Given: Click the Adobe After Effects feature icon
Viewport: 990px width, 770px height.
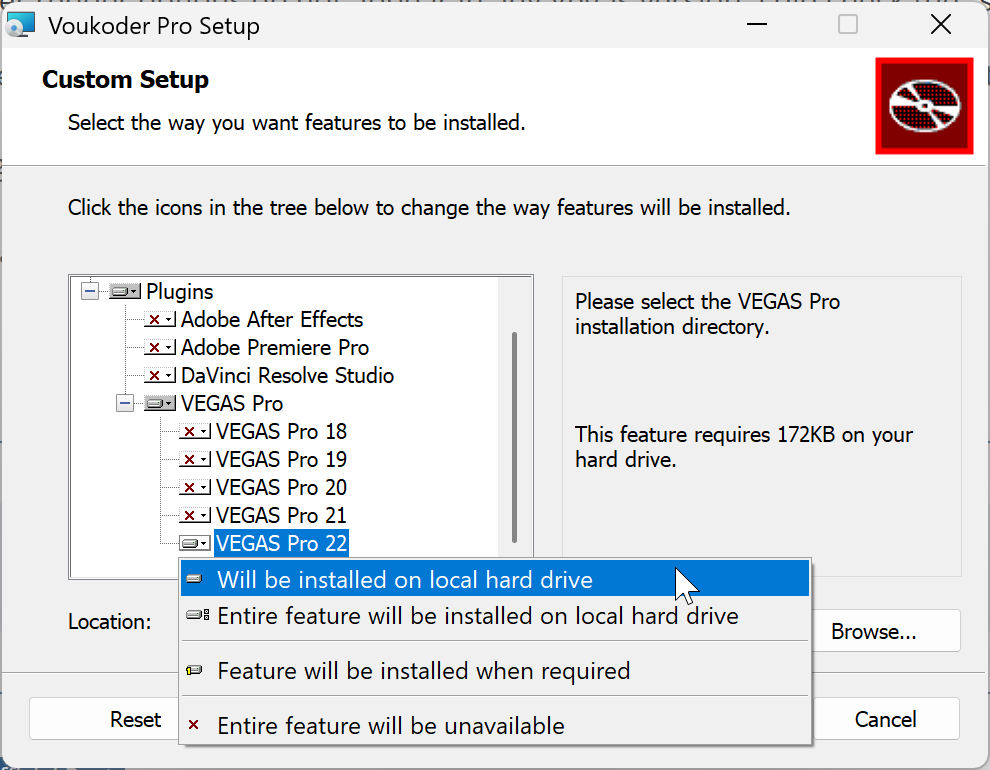Looking at the screenshot, I should point(160,320).
